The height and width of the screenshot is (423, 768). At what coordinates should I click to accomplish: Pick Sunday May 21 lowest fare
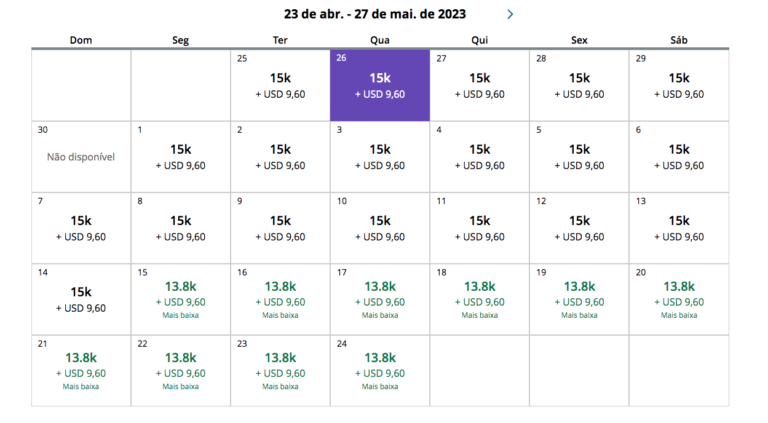81,370
